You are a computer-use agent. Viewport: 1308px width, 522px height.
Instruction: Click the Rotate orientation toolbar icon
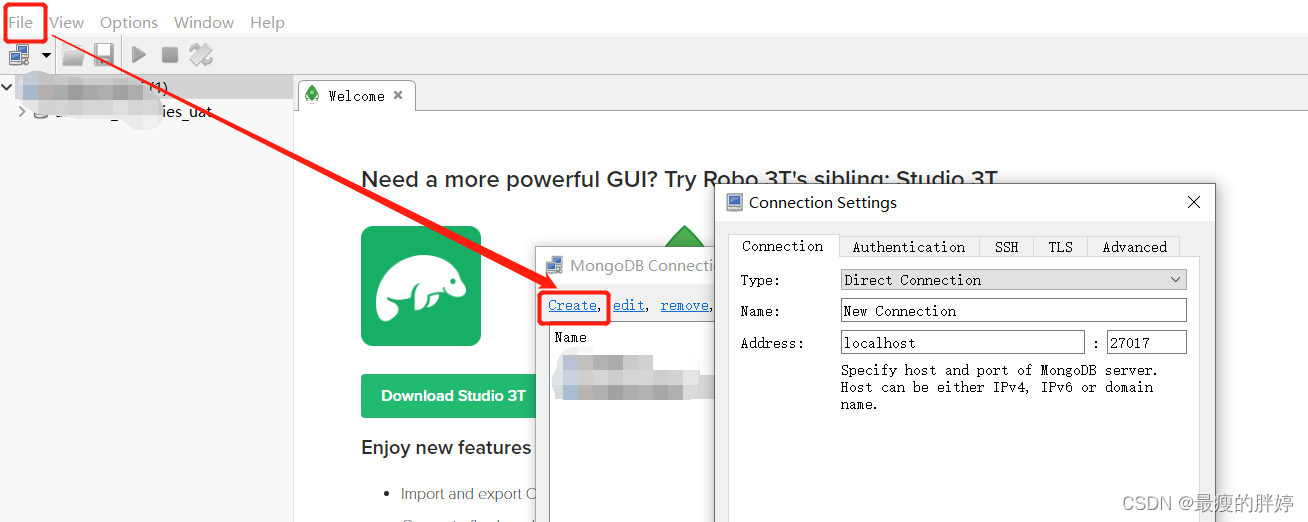tap(201, 55)
